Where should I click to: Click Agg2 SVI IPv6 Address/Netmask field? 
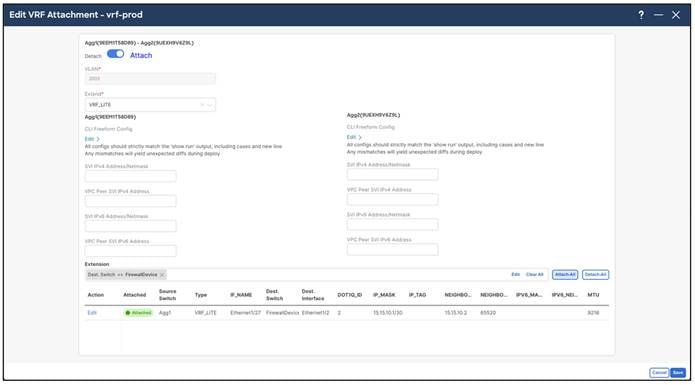(392, 224)
